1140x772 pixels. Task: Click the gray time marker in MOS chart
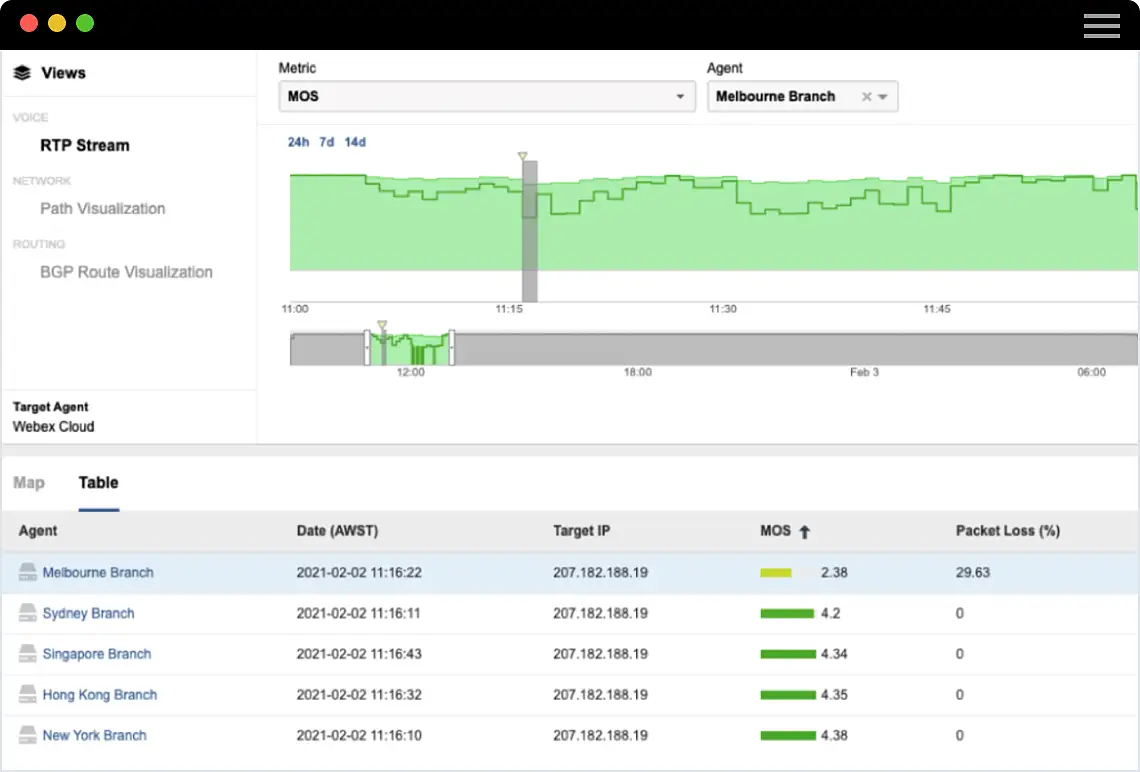(530, 230)
